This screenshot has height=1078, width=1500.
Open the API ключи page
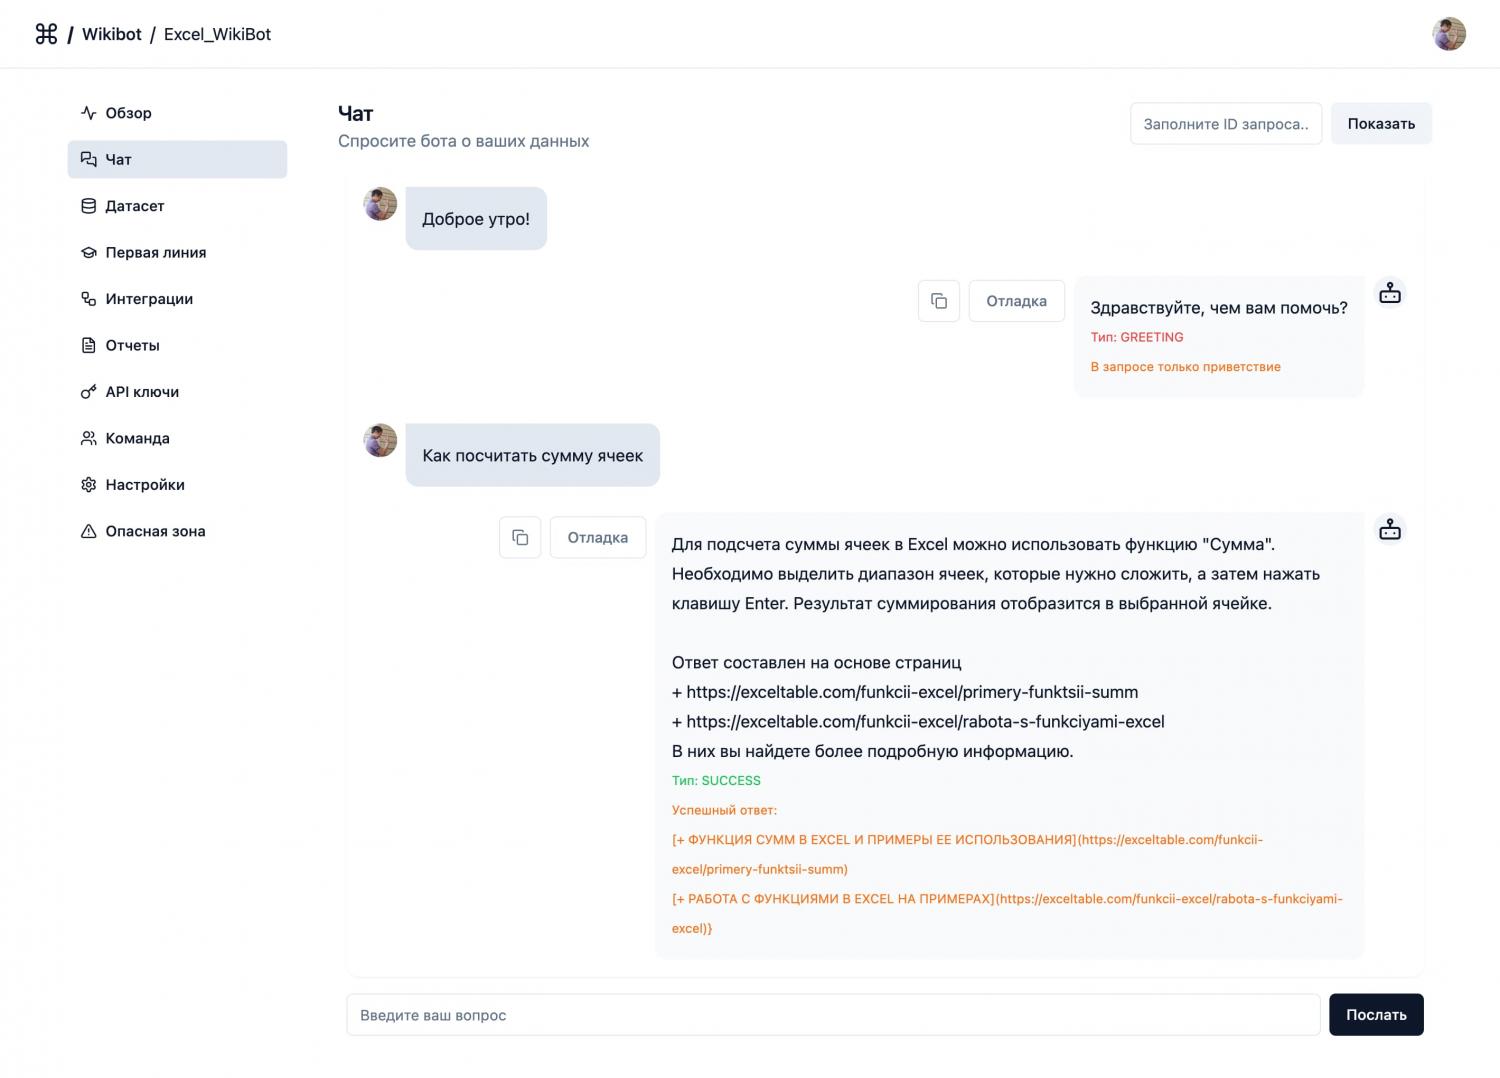point(142,392)
